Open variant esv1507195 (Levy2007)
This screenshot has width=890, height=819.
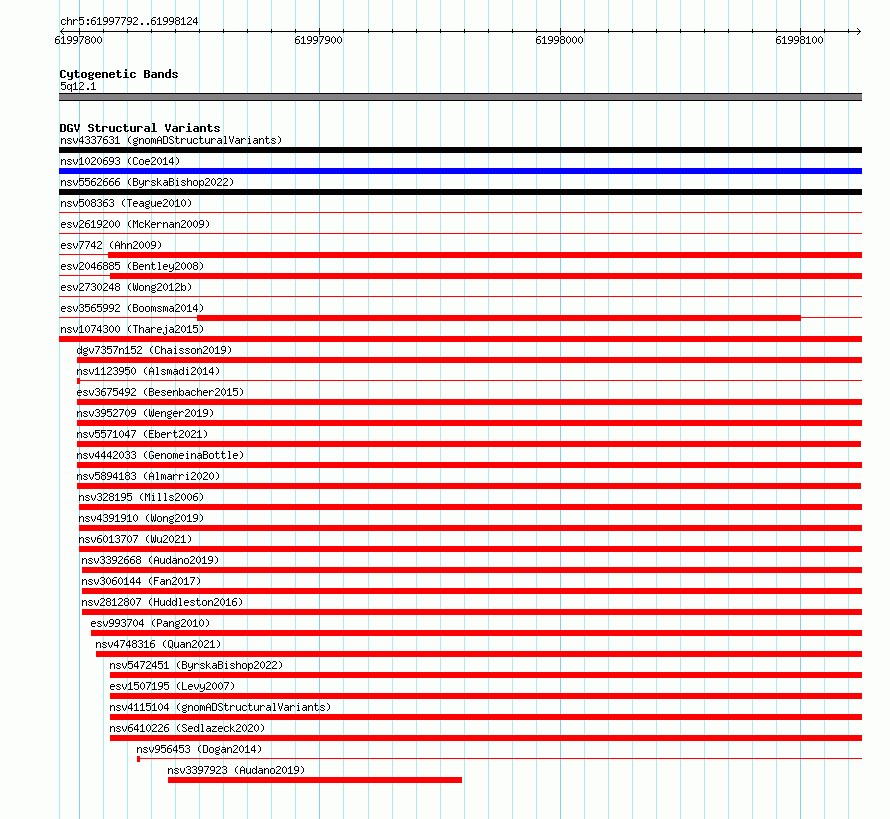pyautogui.click(x=173, y=686)
